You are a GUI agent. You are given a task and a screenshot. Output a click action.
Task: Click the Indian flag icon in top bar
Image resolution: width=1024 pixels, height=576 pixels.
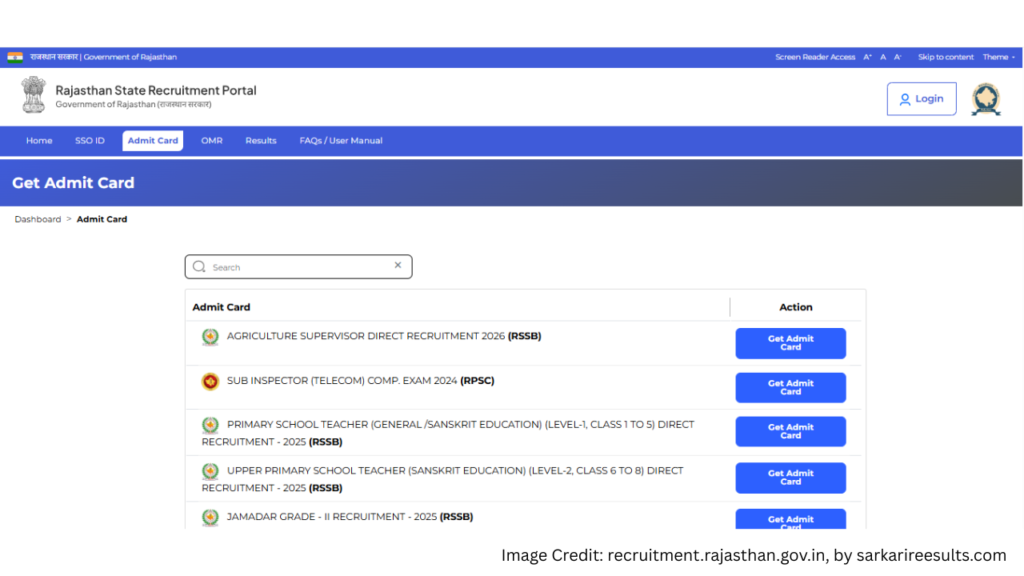15,57
